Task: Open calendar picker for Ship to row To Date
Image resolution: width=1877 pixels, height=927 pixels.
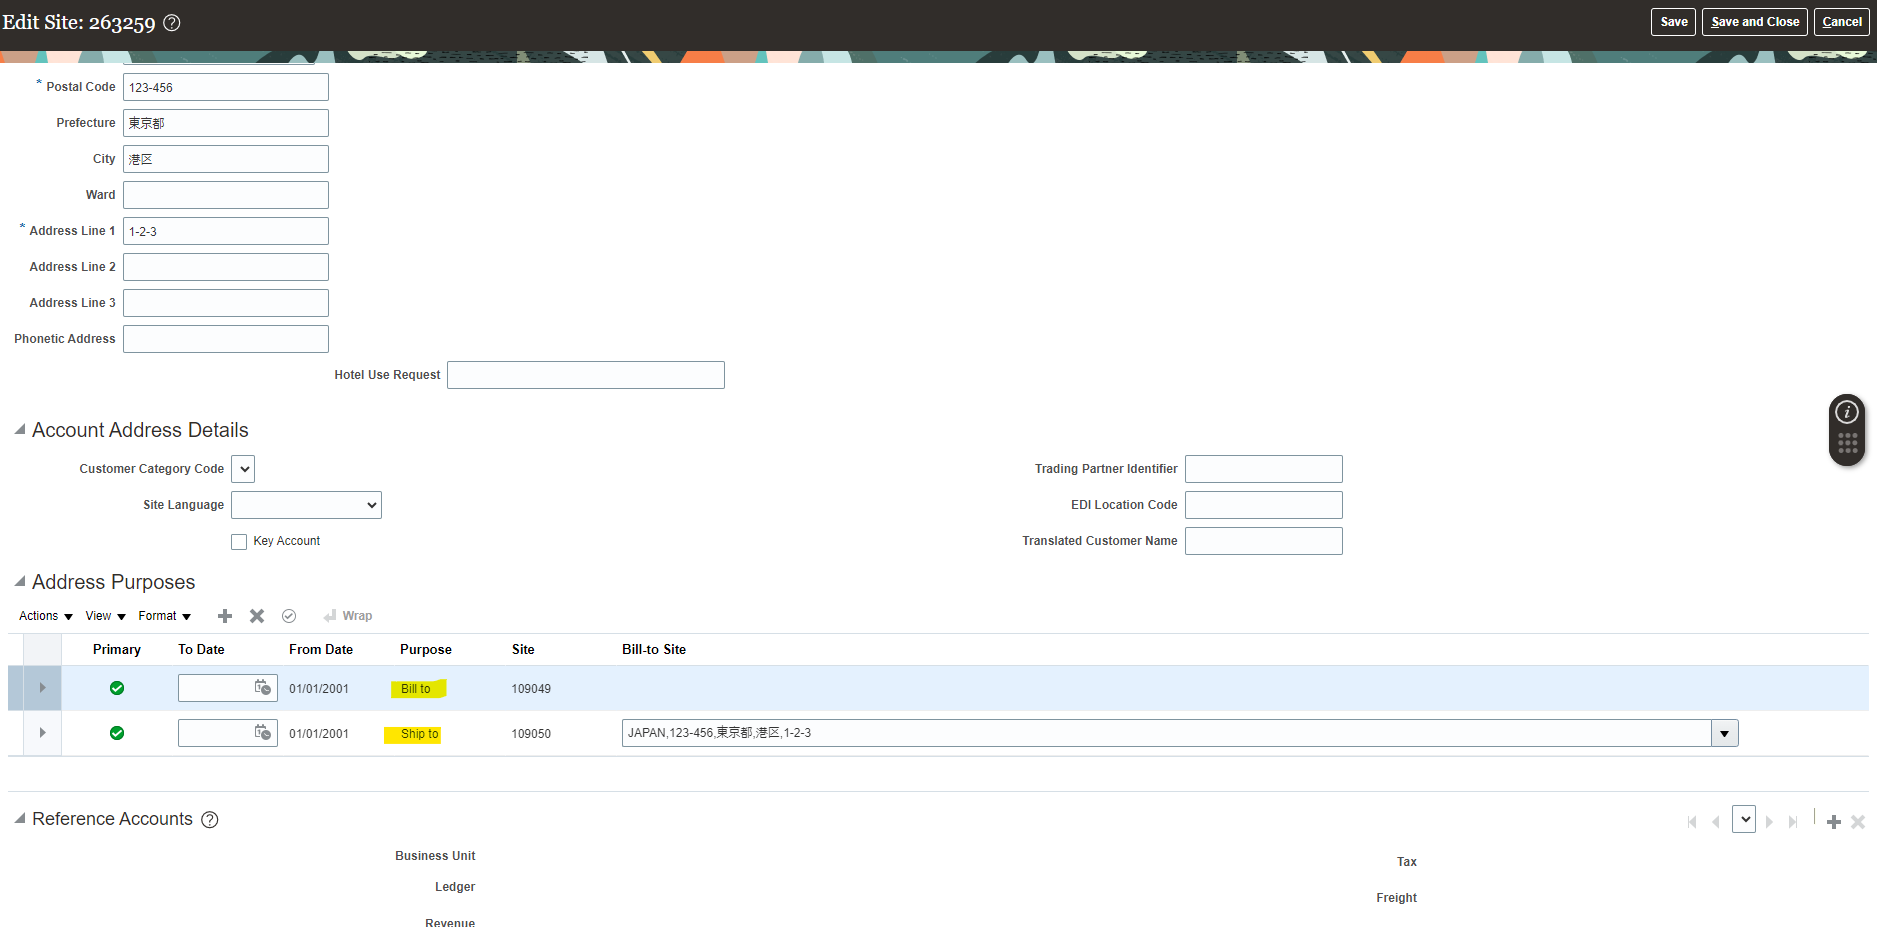Action: (263, 733)
